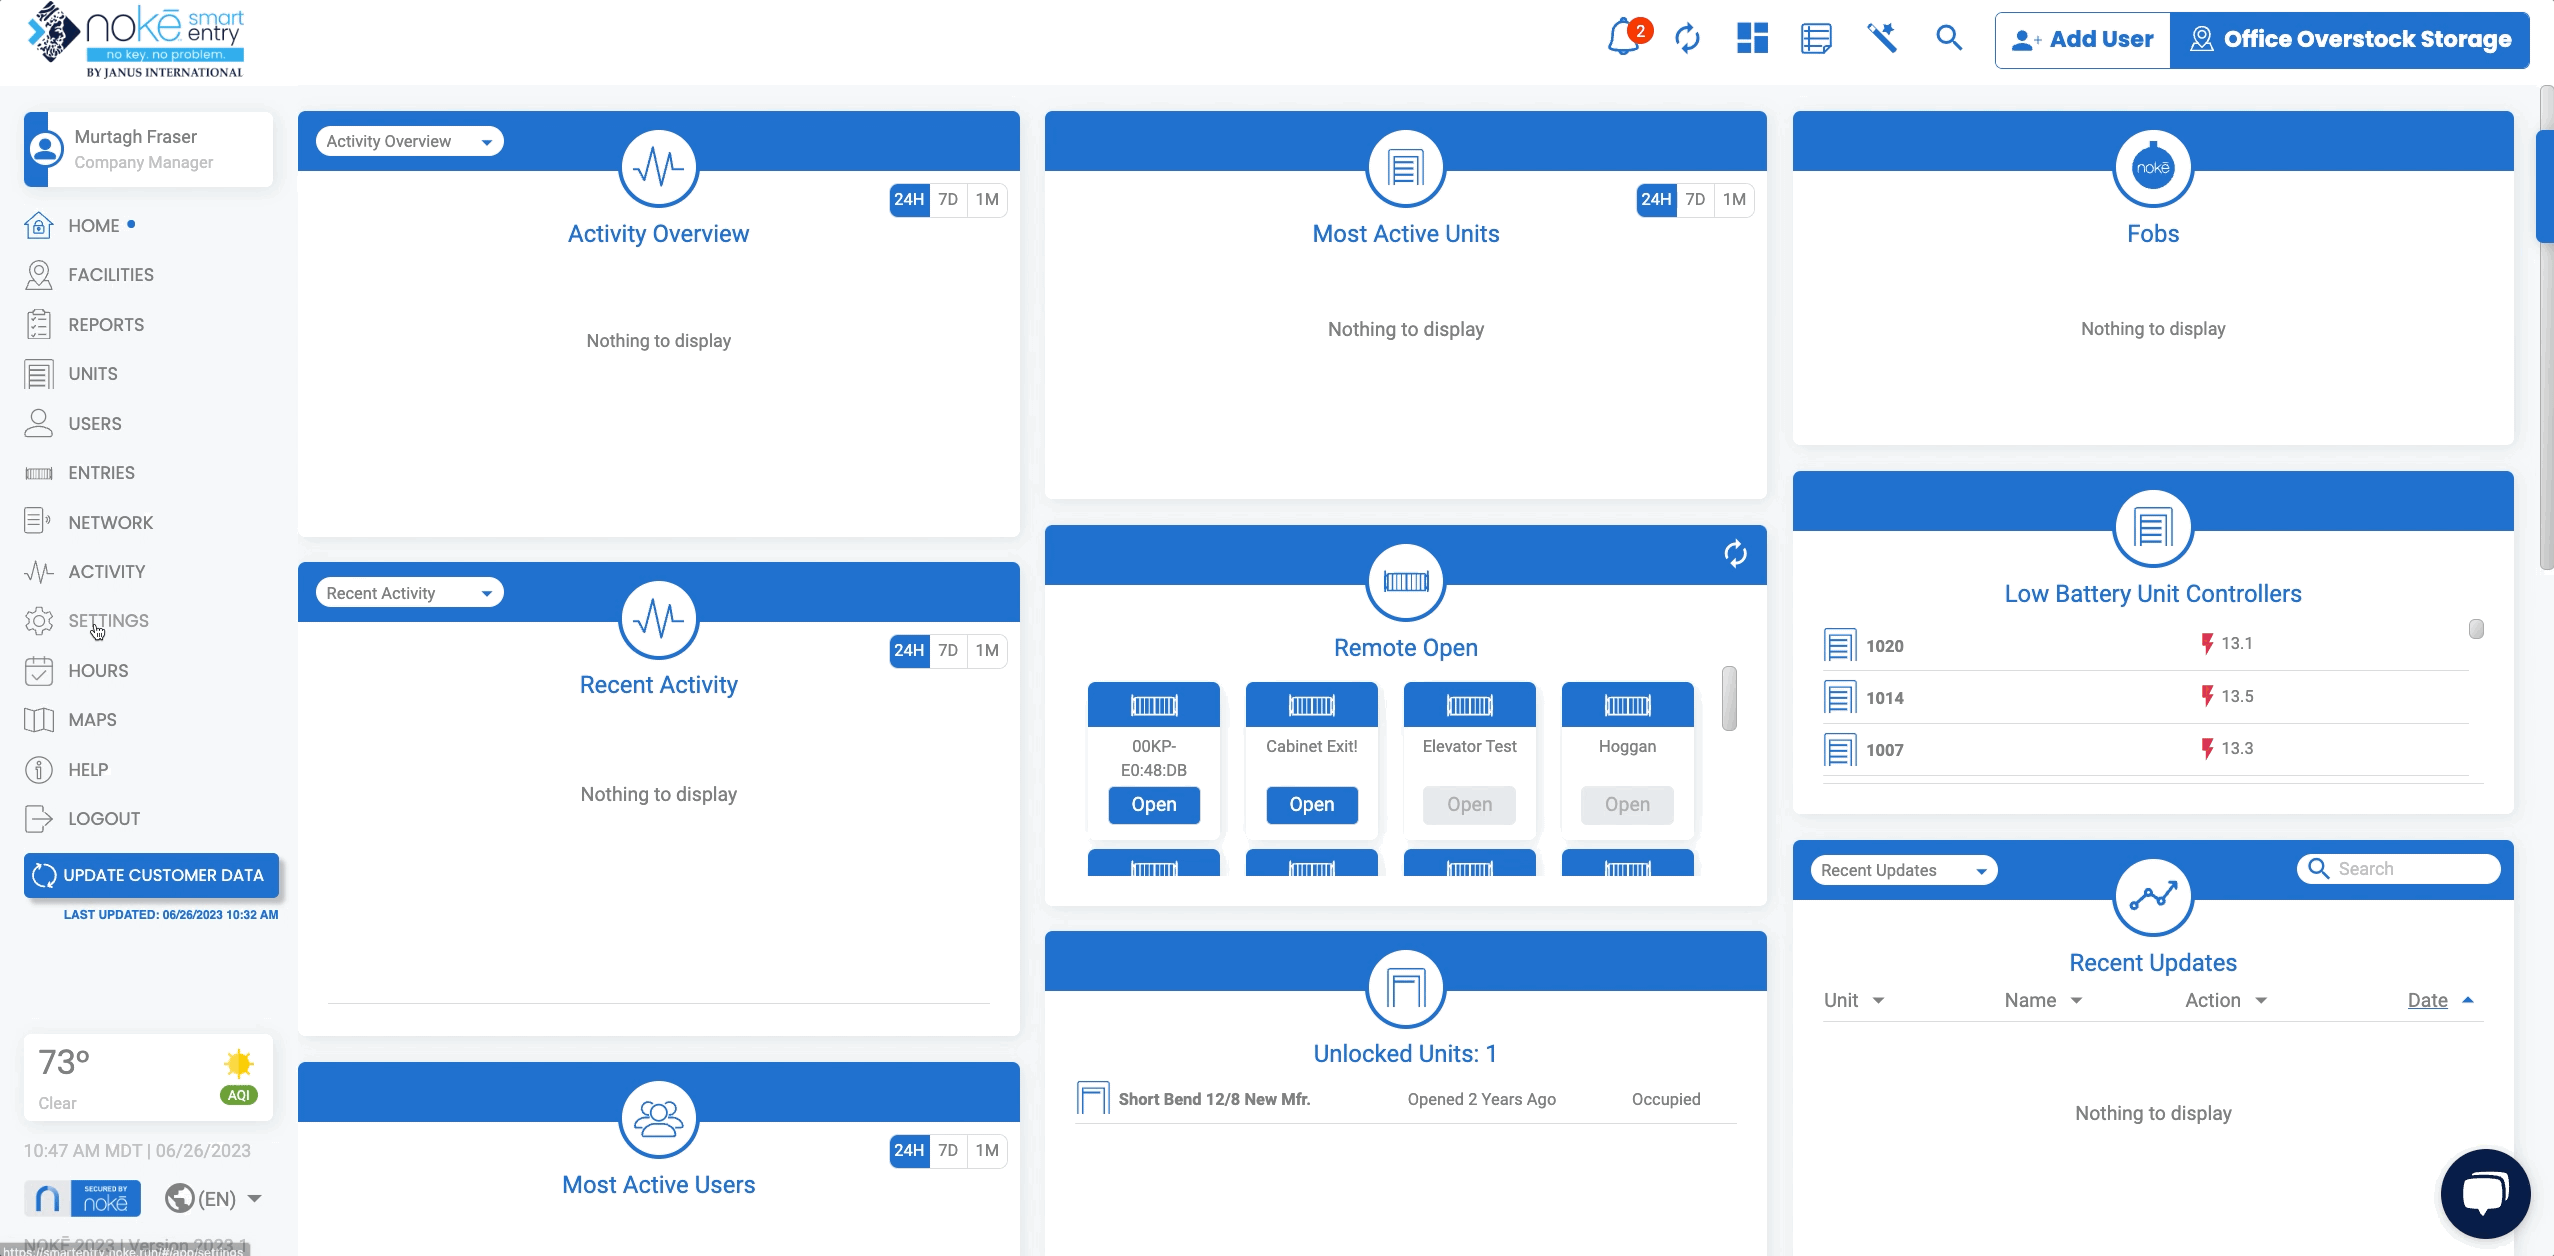Click the Murtagh Fraser profile avatar

click(44, 150)
